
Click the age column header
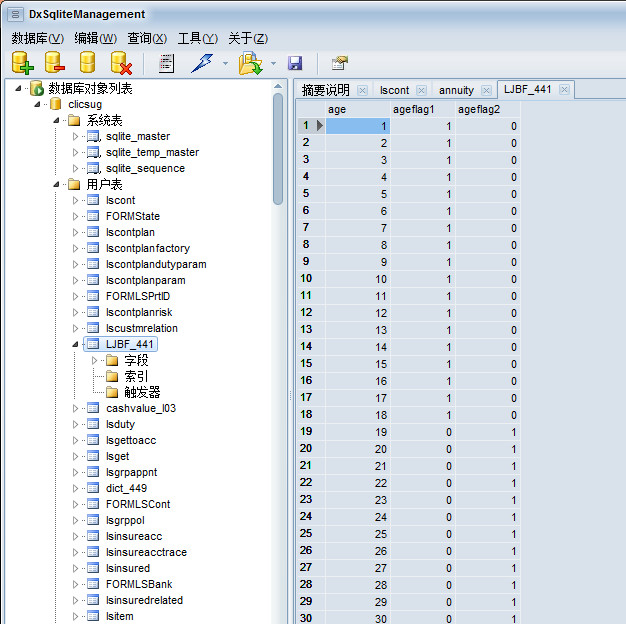tap(358, 109)
